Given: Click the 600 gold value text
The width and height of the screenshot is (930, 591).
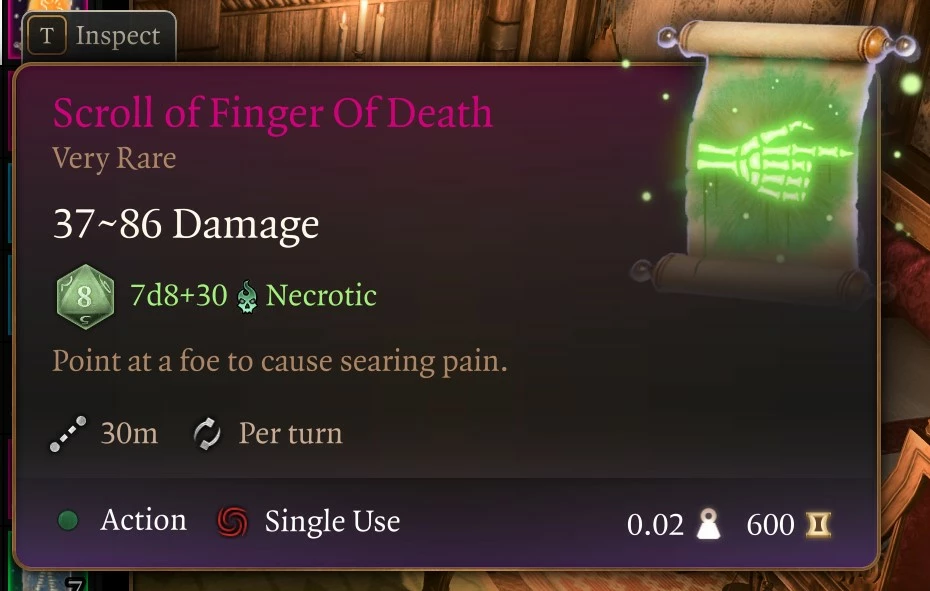Looking at the screenshot, I should (x=770, y=525).
